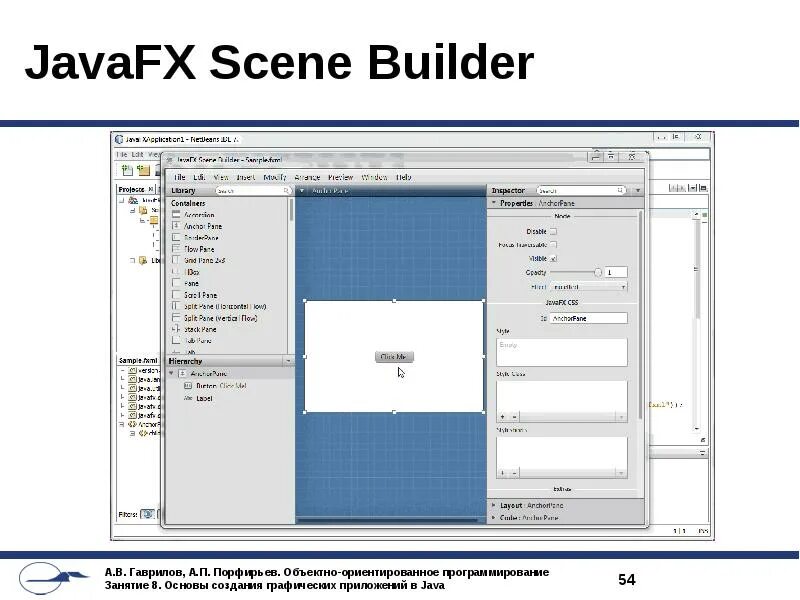Focus the Library search field
The height and width of the screenshot is (600, 800).
pos(253,190)
